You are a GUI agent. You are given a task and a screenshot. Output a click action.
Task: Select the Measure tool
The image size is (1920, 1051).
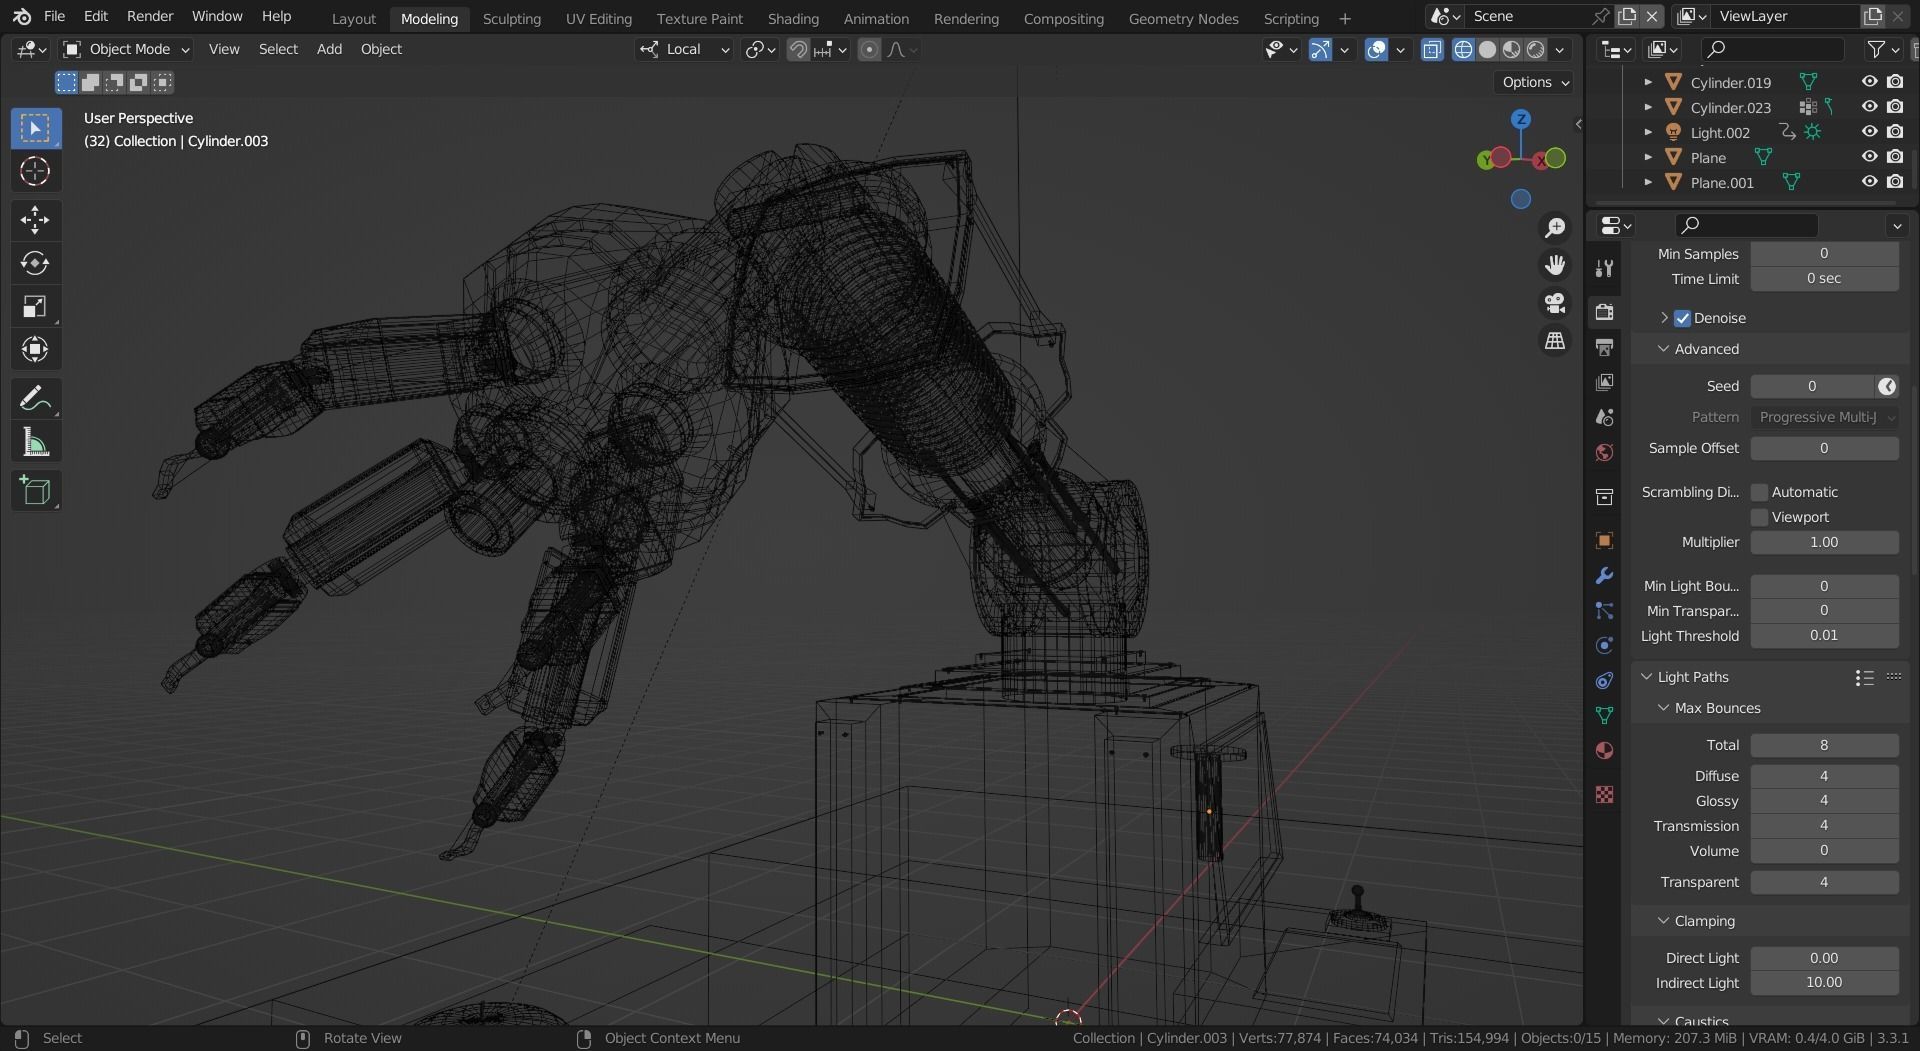[35, 441]
